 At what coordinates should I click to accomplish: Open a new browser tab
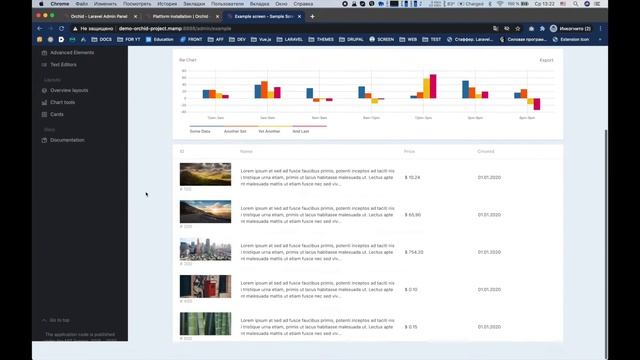click(x=312, y=16)
